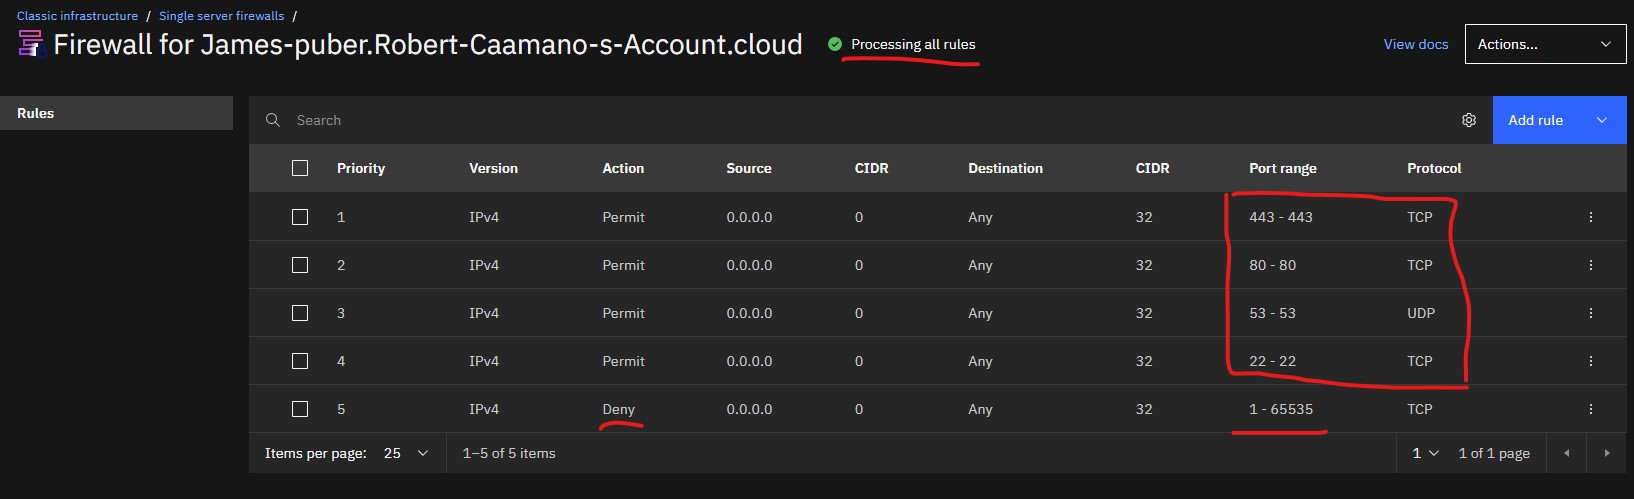Expand the Add rule chevron menu
The width and height of the screenshot is (1634, 499).
1601,120
